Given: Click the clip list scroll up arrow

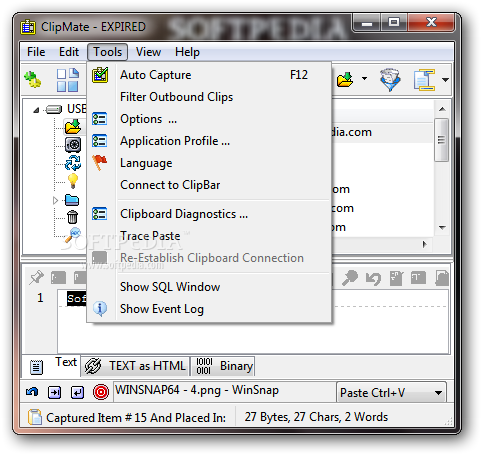Looking at the screenshot, I should tap(442, 109).
